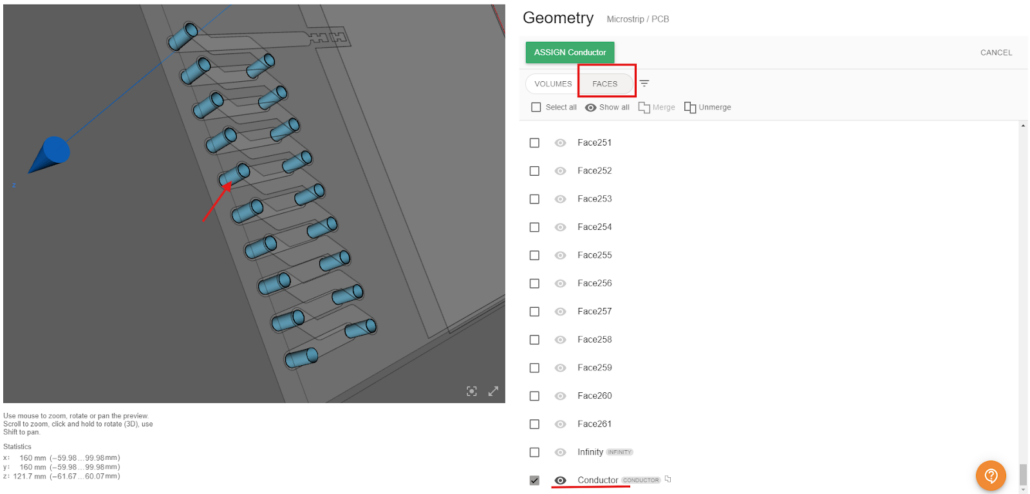Enable the Infinity checkbox

(535, 452)
